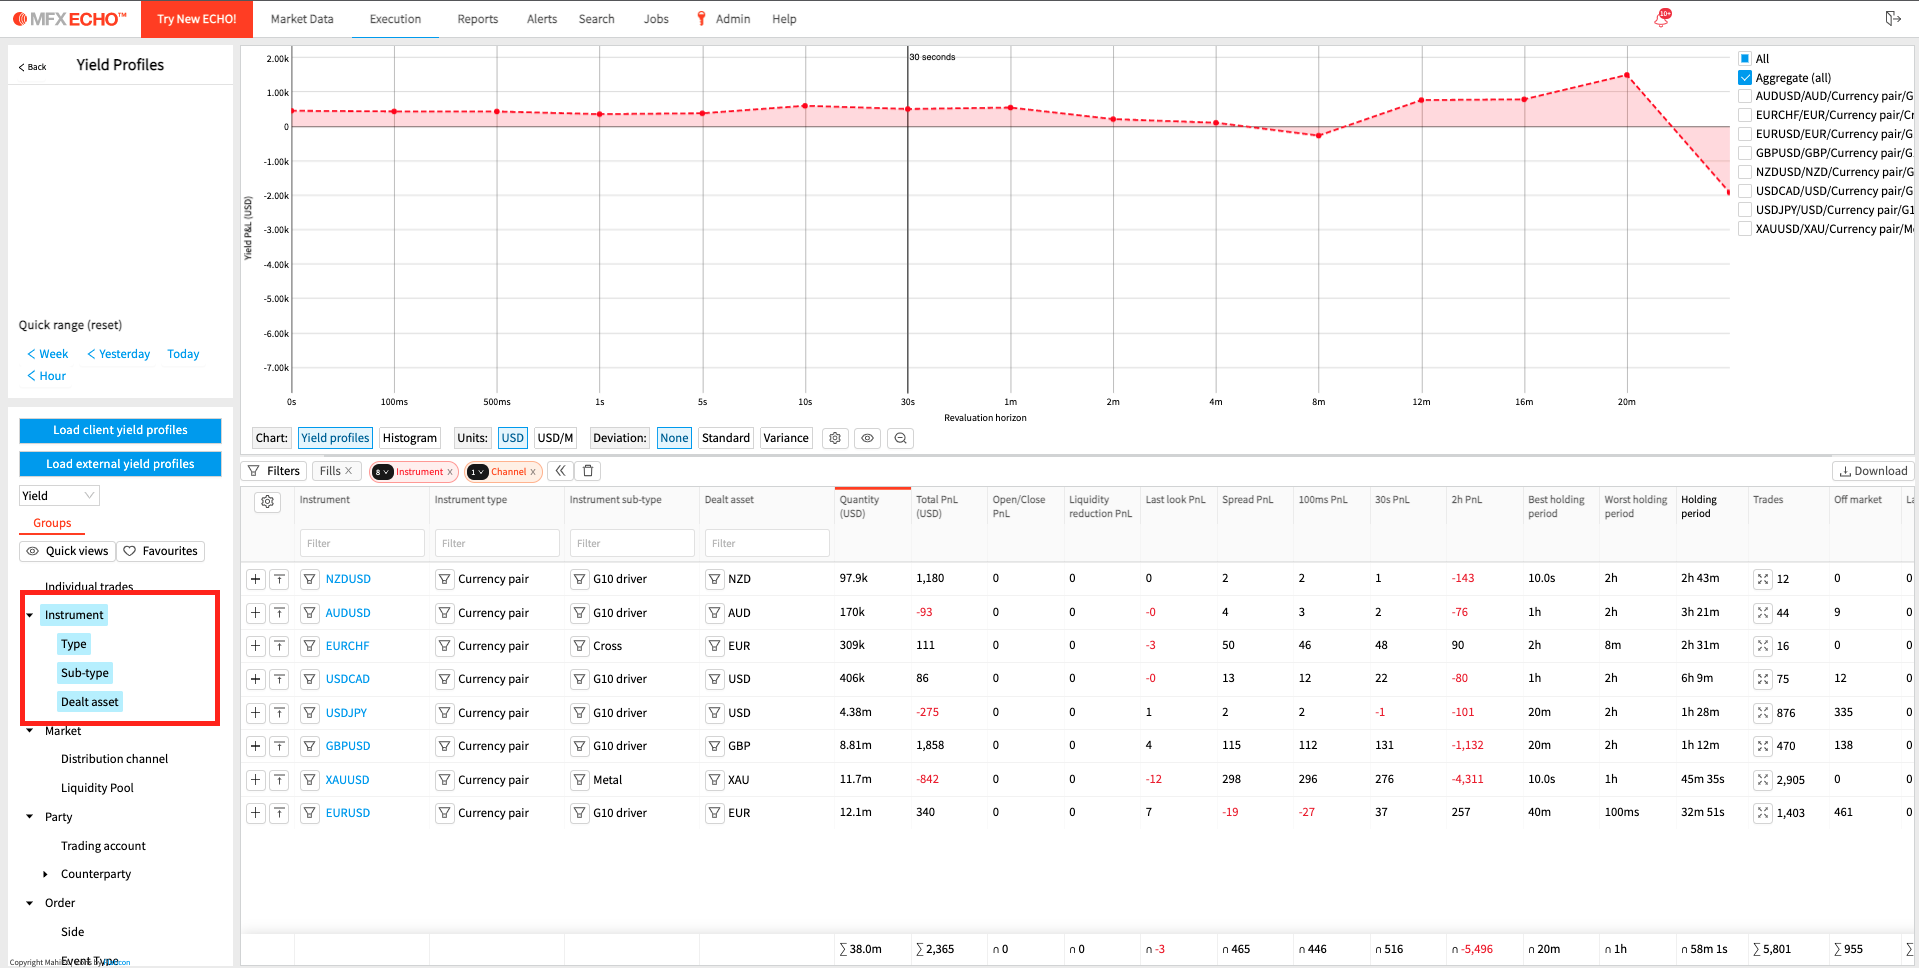Collapse the Party tree group arrow
Image resolution: width=1919 pixels, height=968 pixels.
(x=30, y=817)
